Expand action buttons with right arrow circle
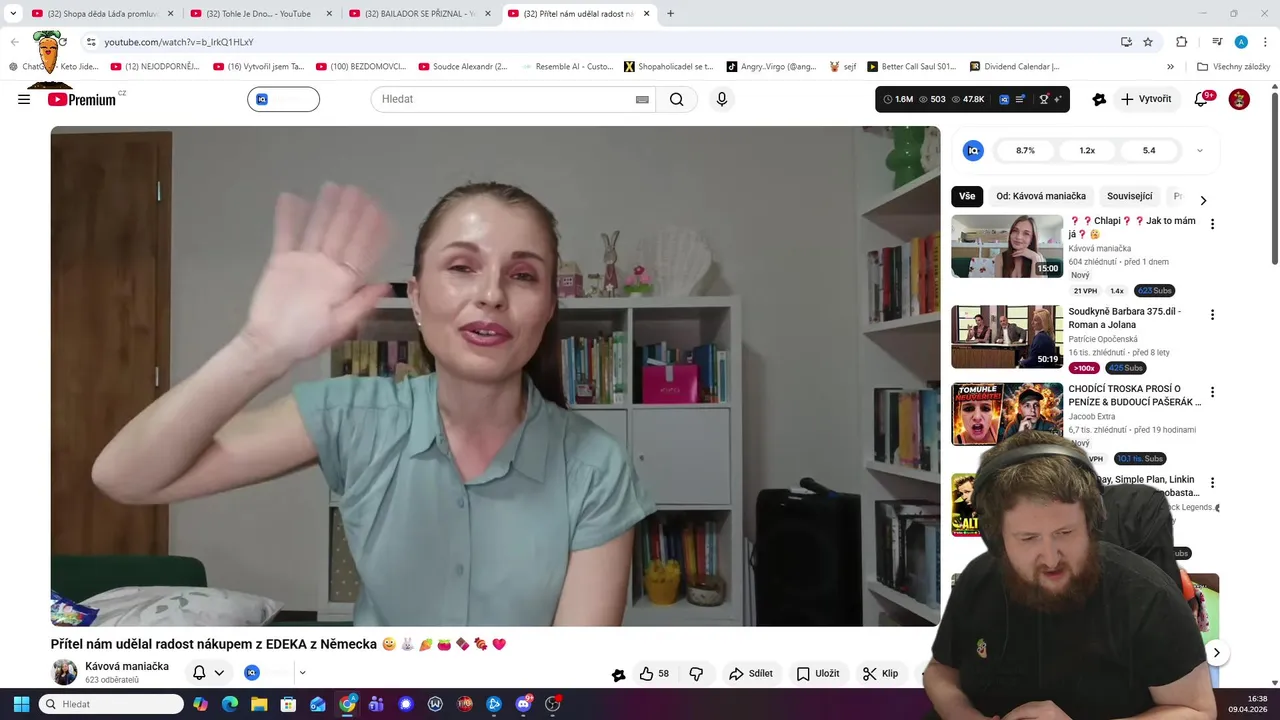The width and height of the screenshot is (1280, 720). 1216,653
